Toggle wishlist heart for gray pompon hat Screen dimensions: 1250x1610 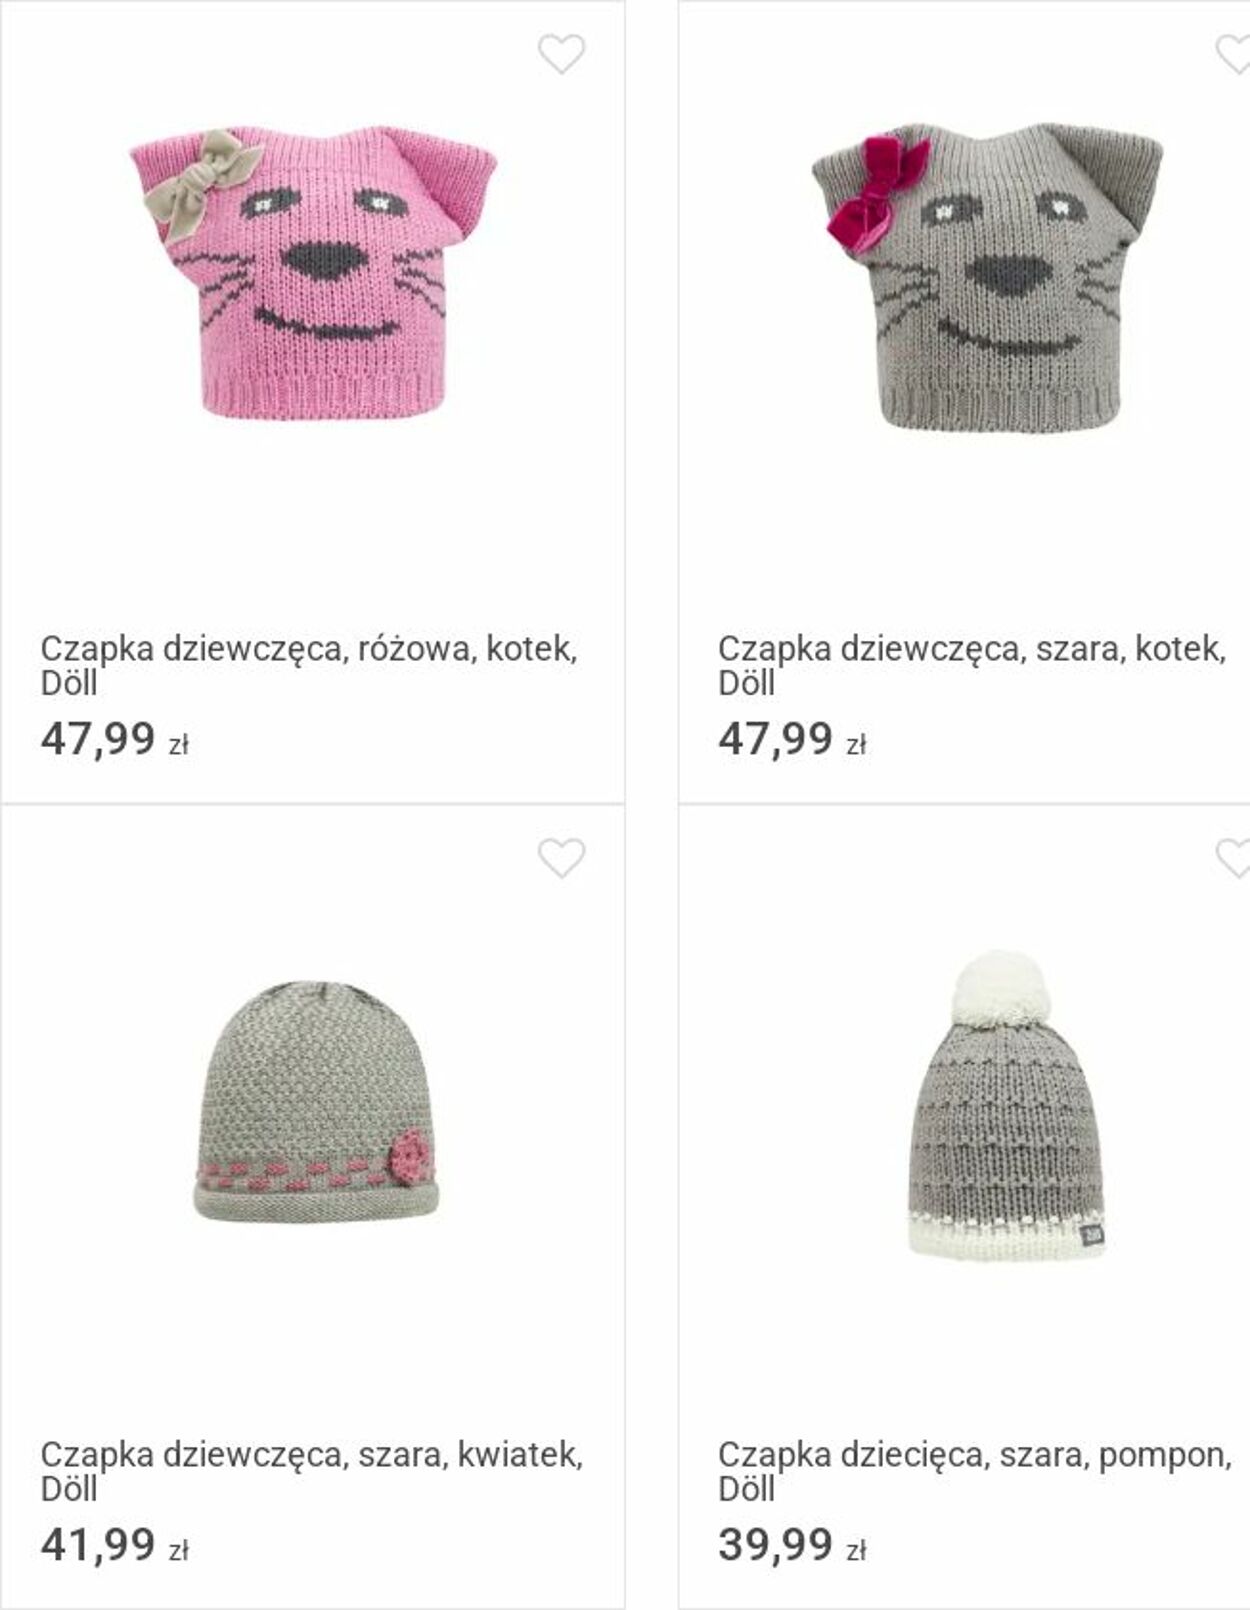pyautogui.click(x=1233, y=858)
